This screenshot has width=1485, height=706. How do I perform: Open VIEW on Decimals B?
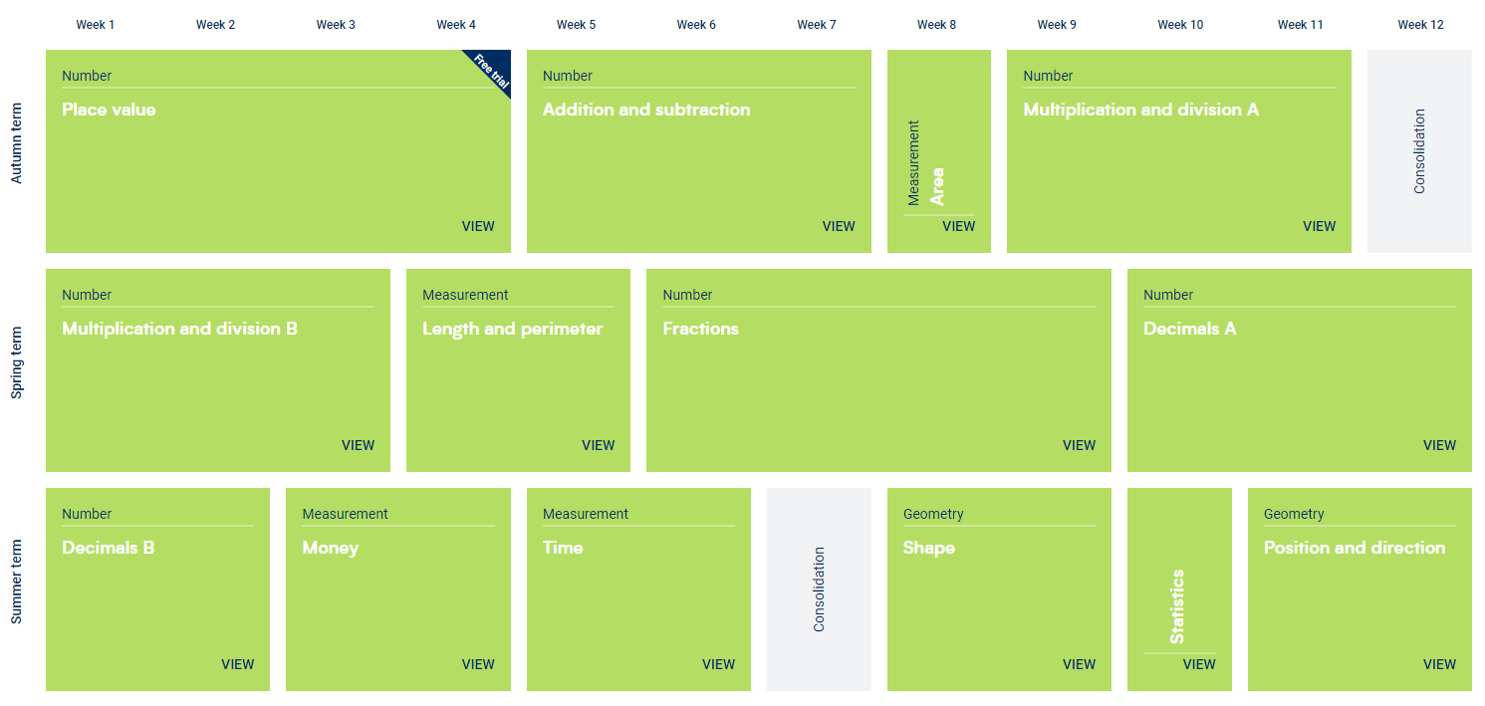238,664
